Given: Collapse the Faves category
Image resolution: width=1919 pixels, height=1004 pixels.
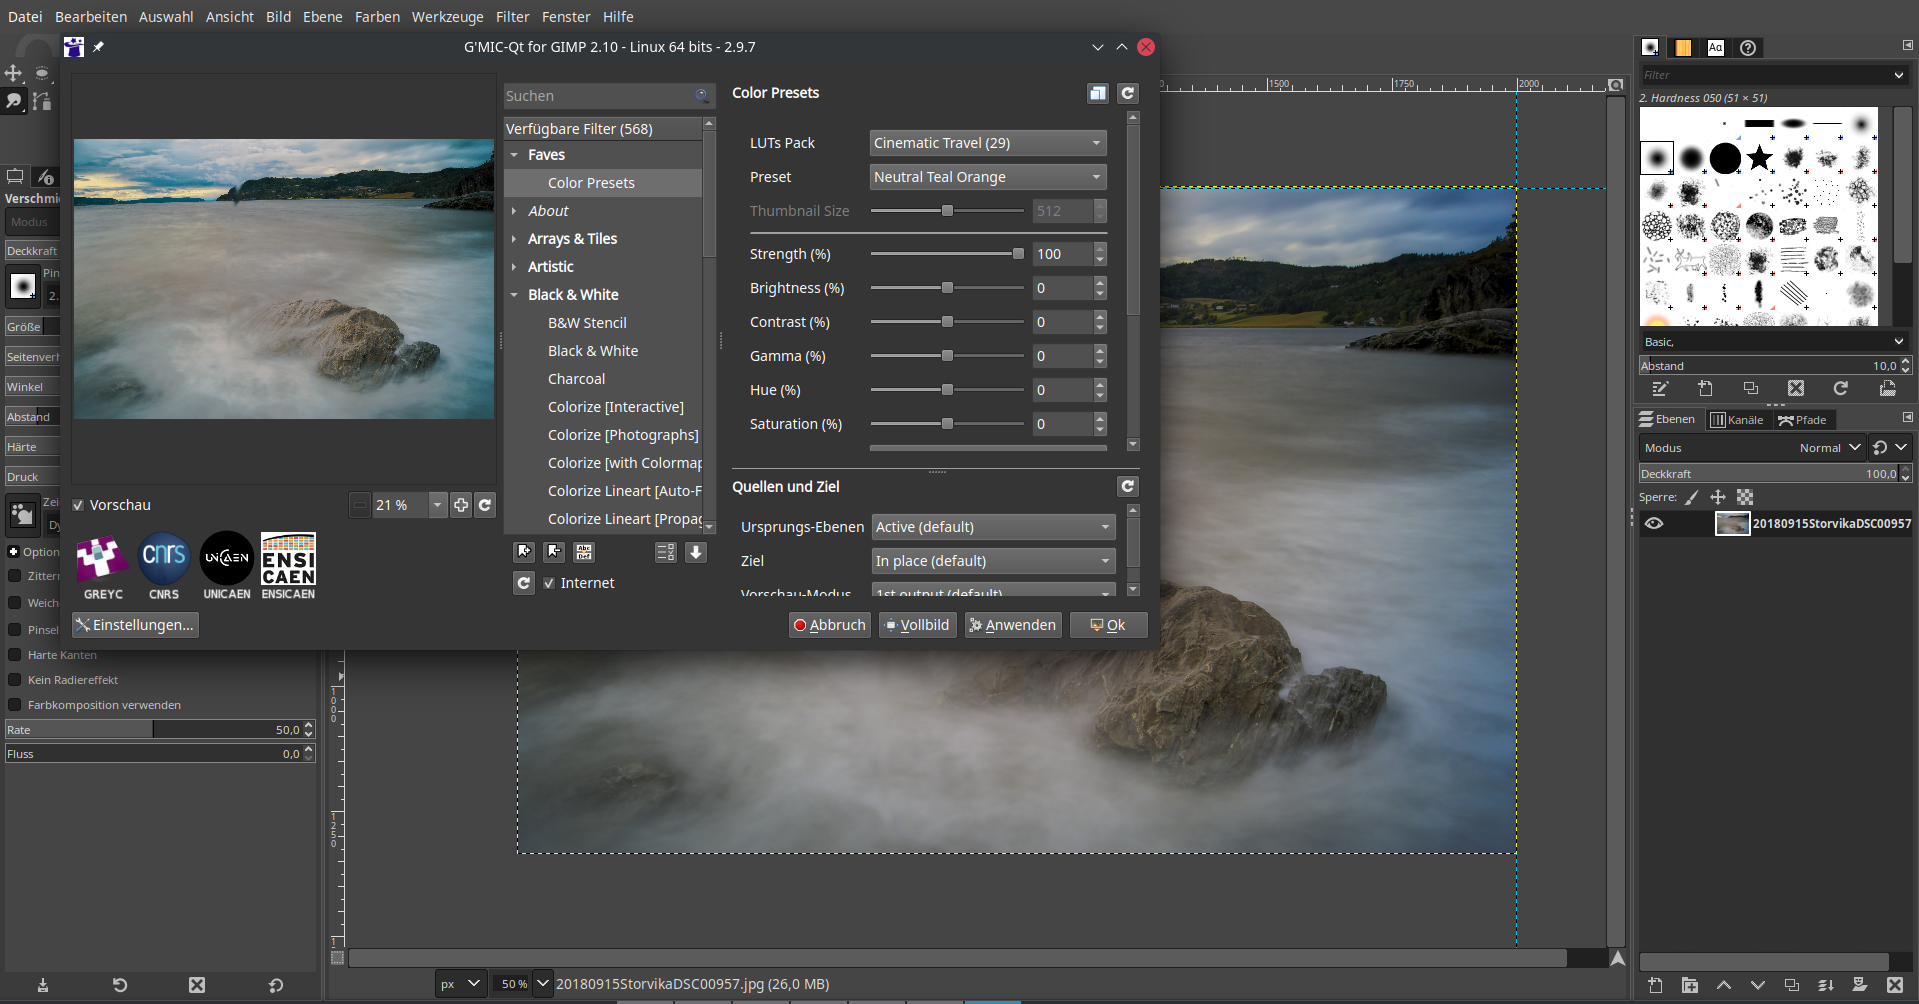Looking at the screenshot, I should pyautogui.click(x=514, y=155).
